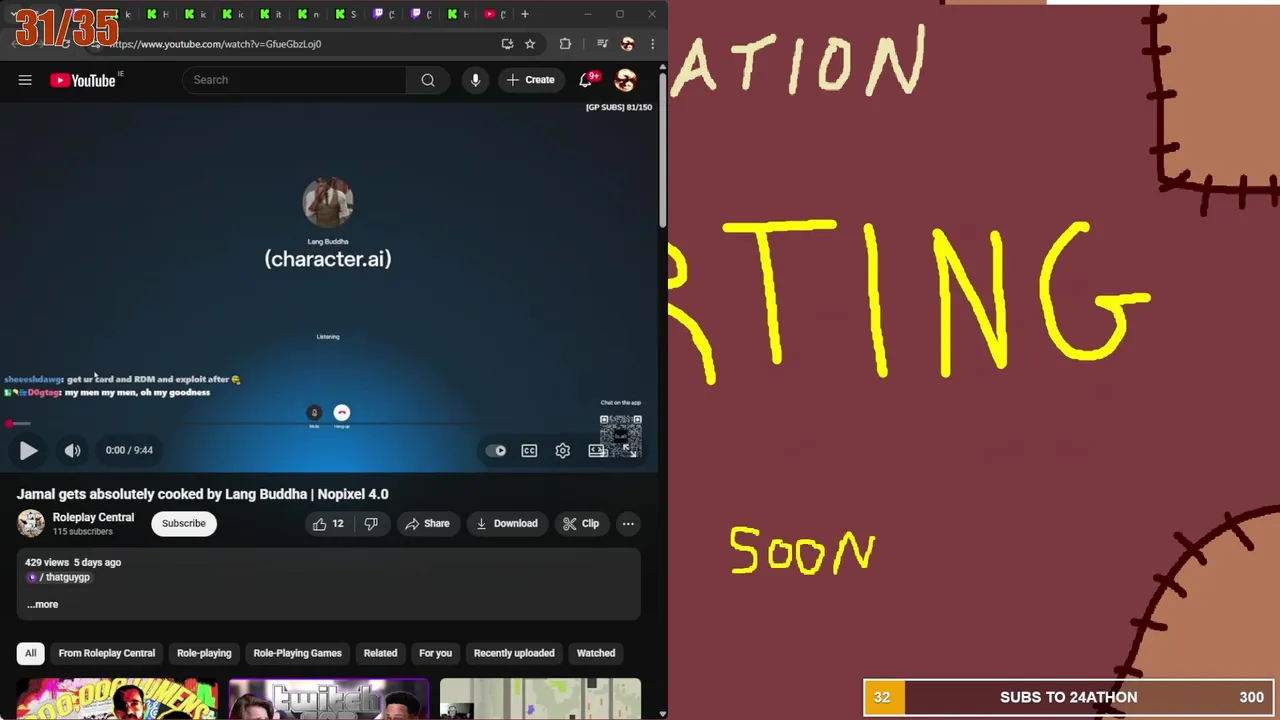The width and height of the screenshot is (1280, 720).
Task: Click the 429 views 5 days ago text
Action: [x=73, y=563]
